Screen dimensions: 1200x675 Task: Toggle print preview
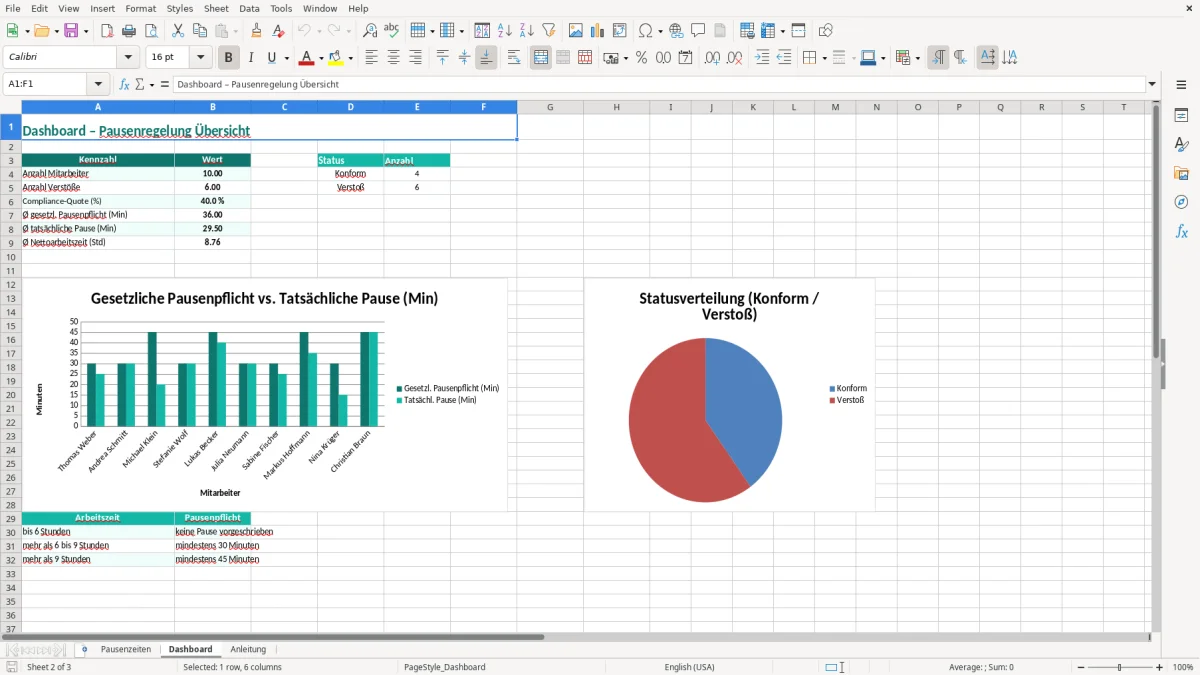(149, 31)
